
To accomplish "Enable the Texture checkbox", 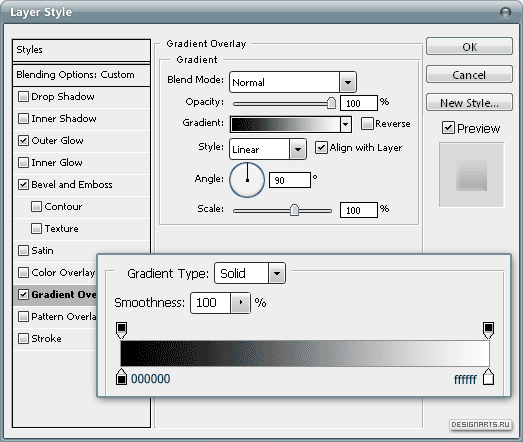I will pyautogui.click(x=36, y=229).
